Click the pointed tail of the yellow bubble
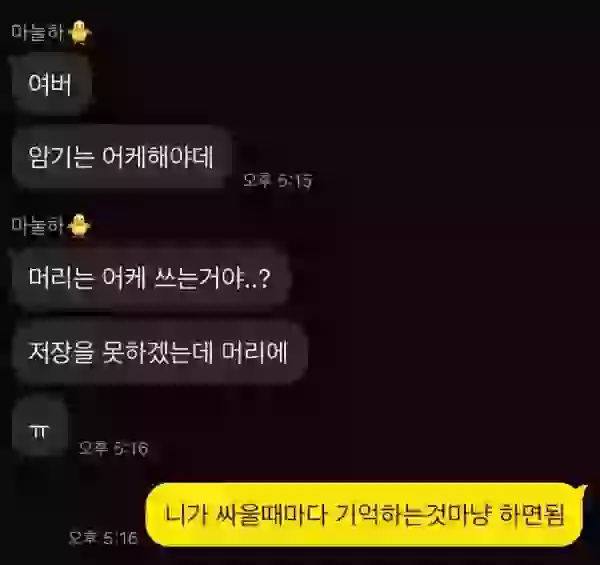600x565 pixels. 583,488
